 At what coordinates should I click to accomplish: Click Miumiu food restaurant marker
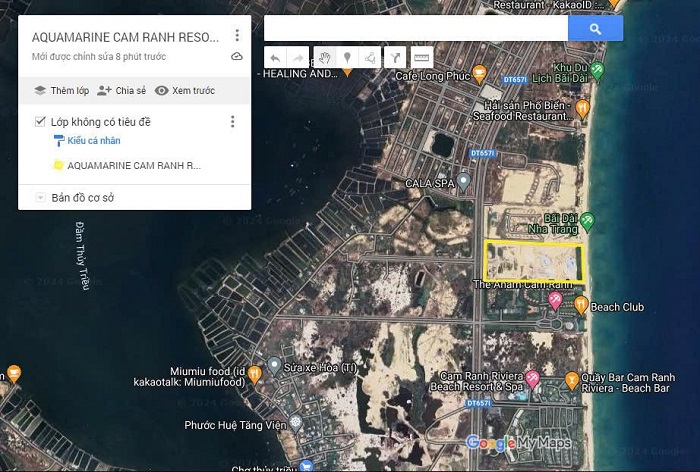tap(254, 374)
